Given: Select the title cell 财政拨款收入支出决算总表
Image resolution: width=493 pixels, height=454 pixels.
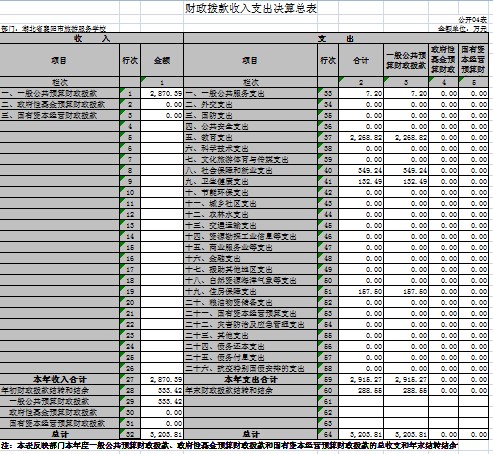Looking at the screenshot, I should [251, 8].
